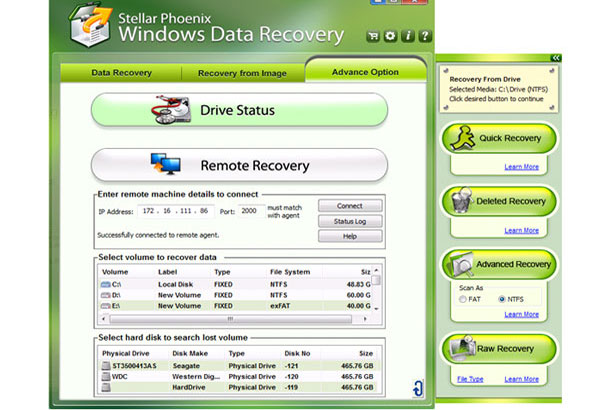The width and height of the screenshot is (590, 410).
Task: Click the unnamed HardDrive disk icon
Action: [106, 387]
